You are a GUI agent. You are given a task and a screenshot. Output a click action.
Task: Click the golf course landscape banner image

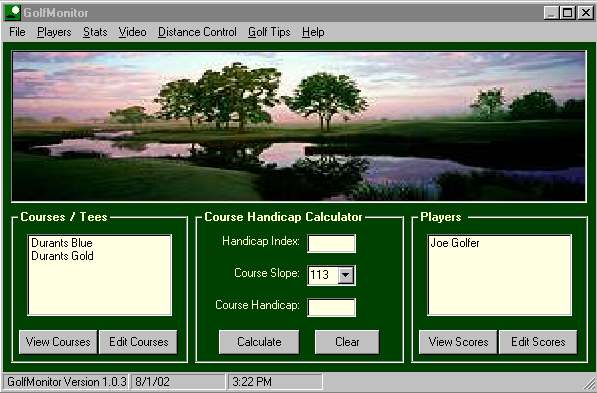(299, 126)
